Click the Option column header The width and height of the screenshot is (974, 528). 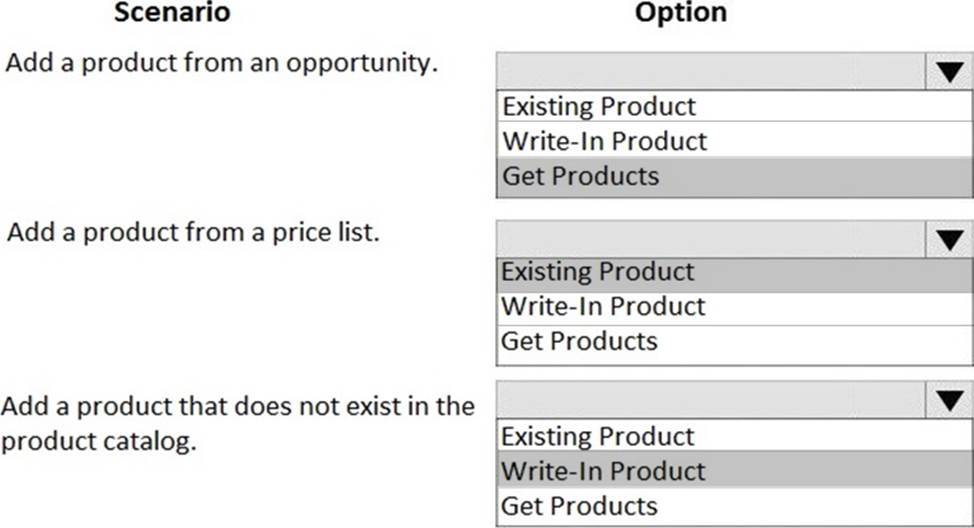click(680, 13)
